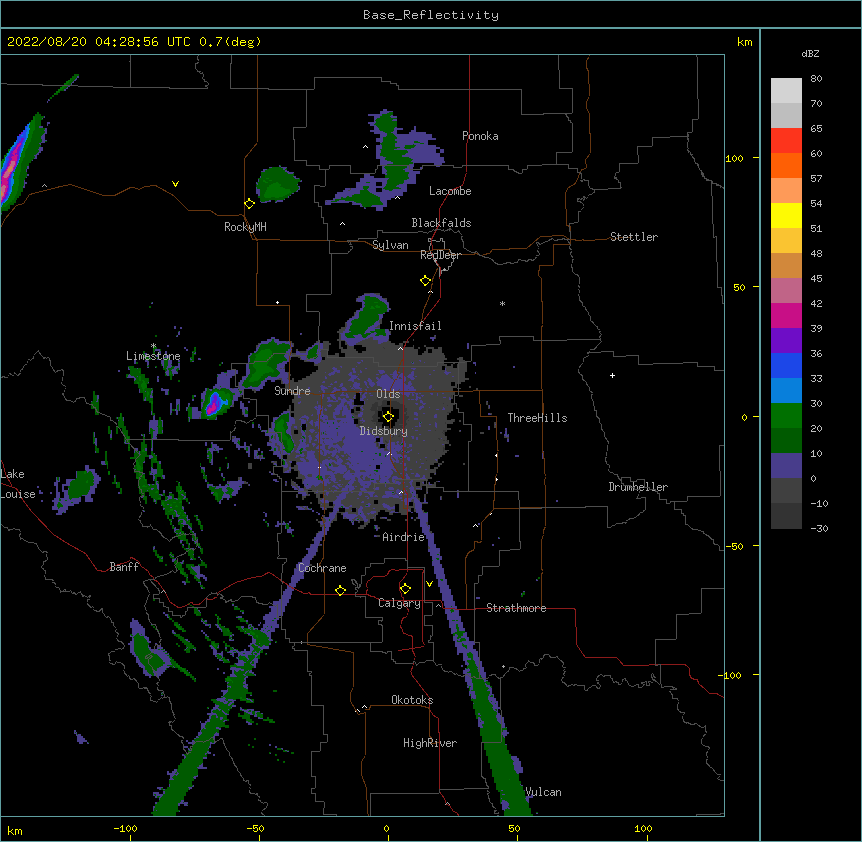The image size is (862, 842).
Task: Click the km unit label at bottom left
Action: [x=15, y=830]
